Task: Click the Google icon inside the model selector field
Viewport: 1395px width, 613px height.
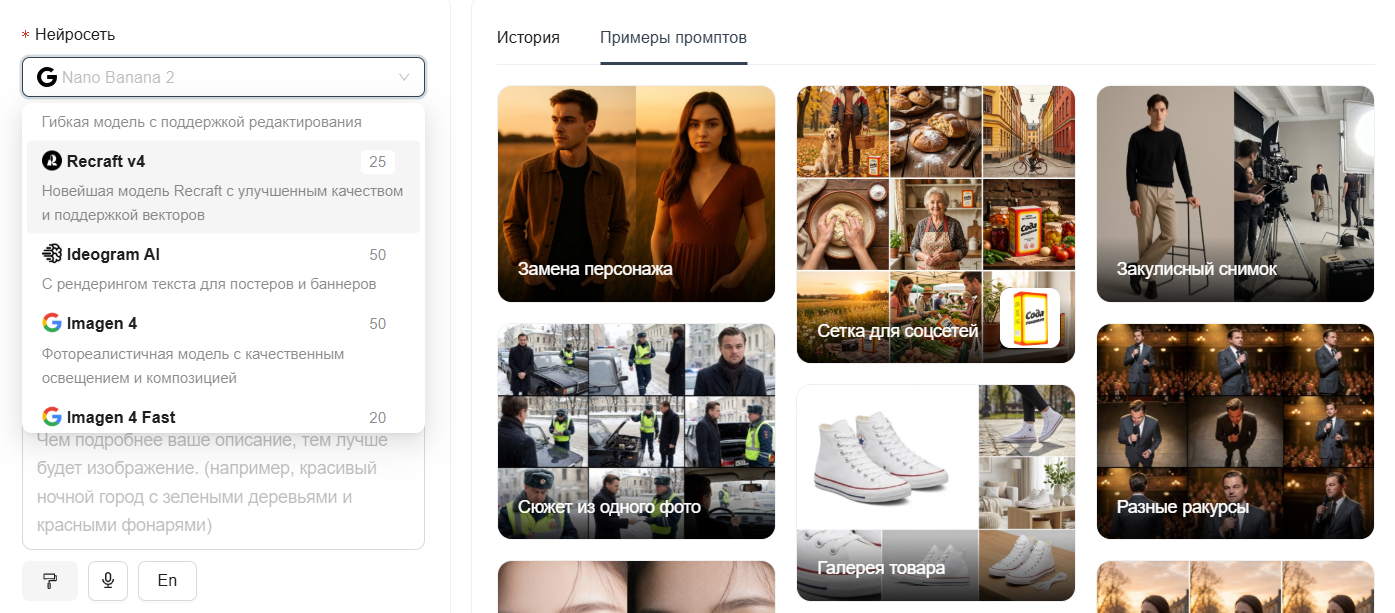Action: coord(48,76)
